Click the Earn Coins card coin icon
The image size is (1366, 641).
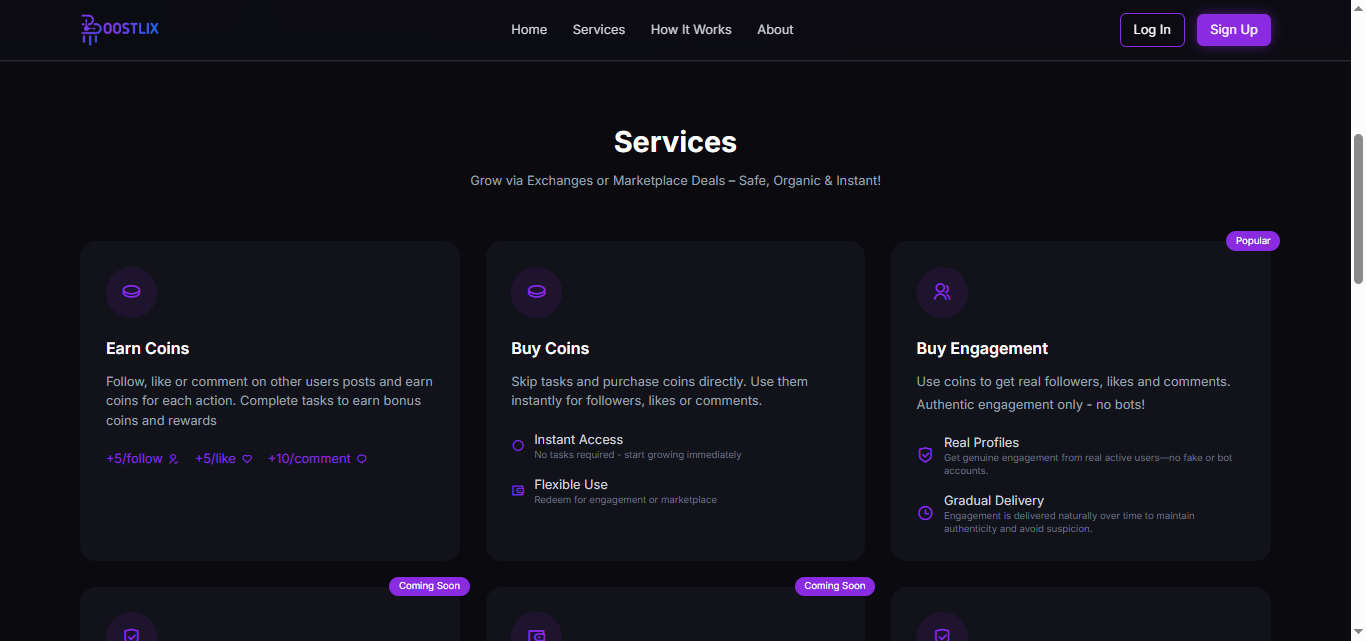click(131, 292)
